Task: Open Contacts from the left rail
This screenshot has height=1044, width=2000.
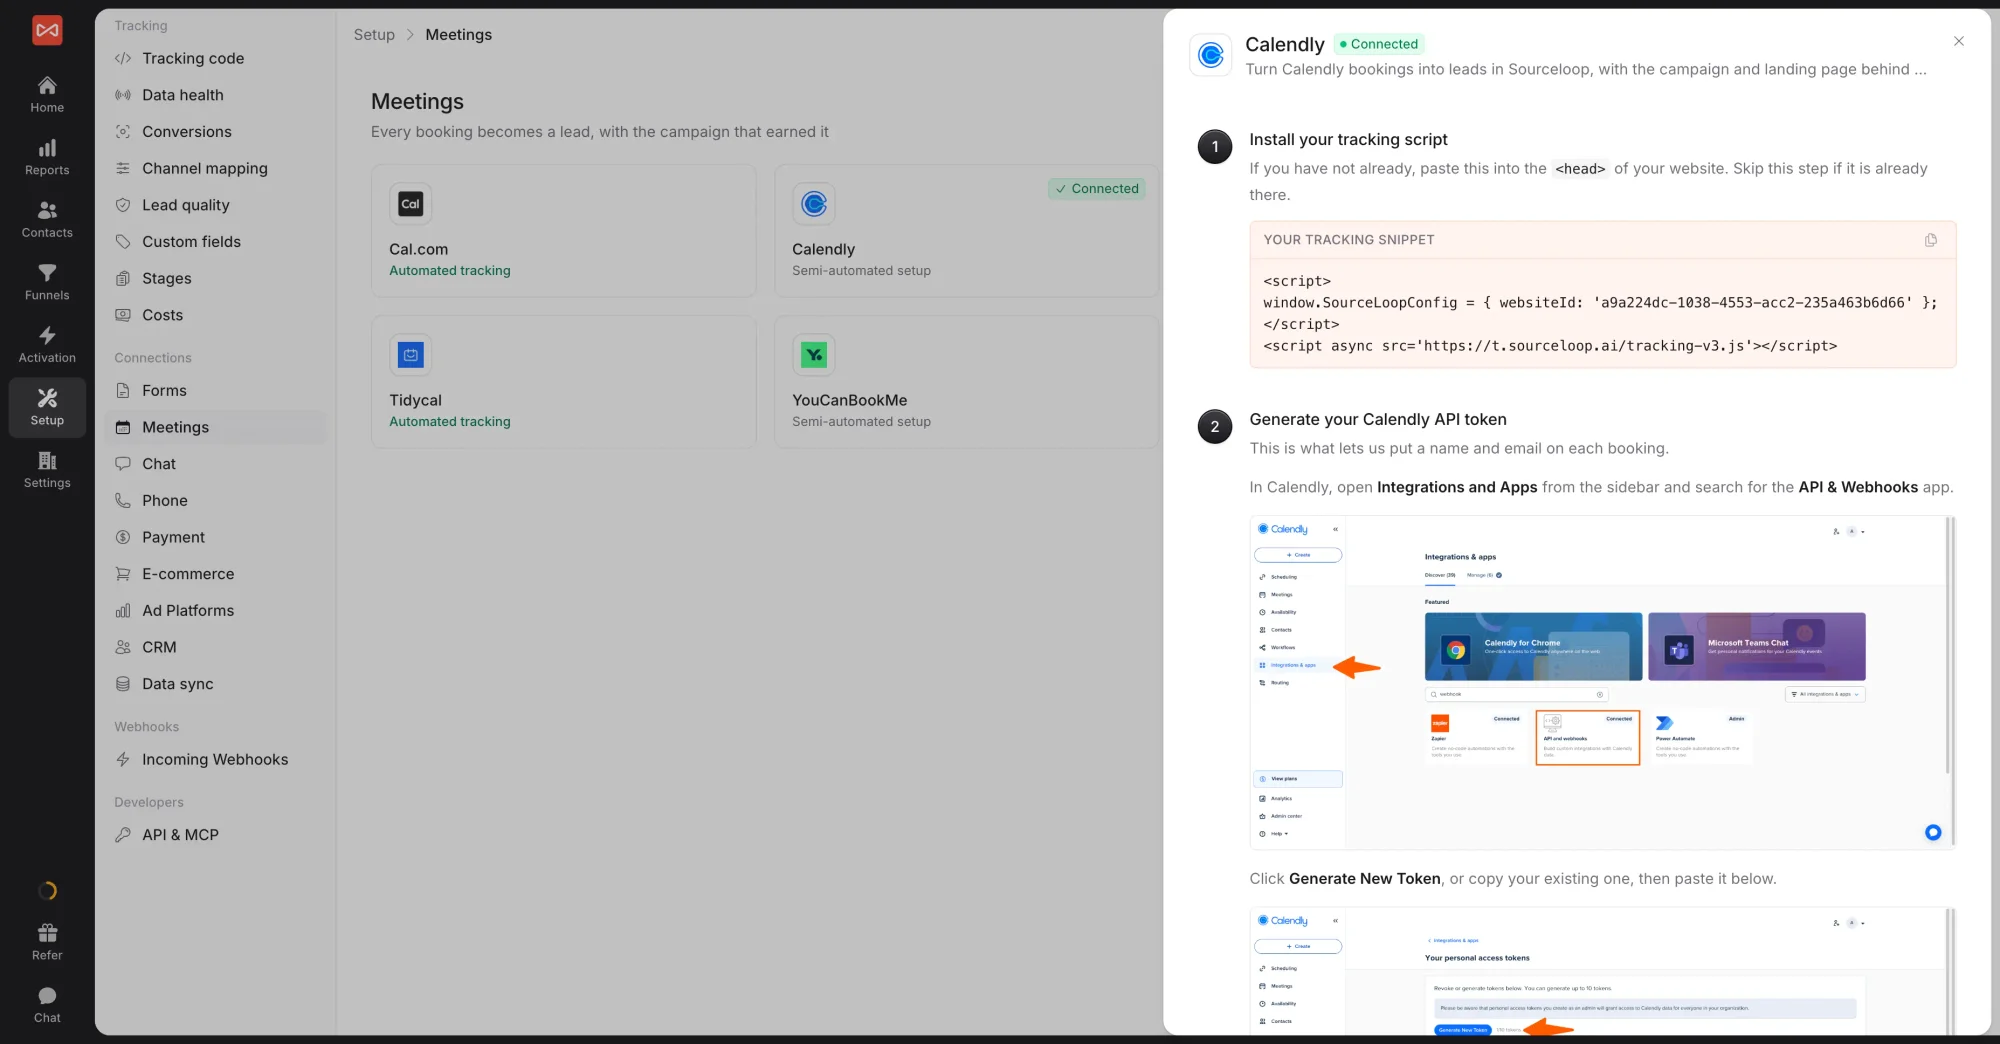Action: click(47, 220)
